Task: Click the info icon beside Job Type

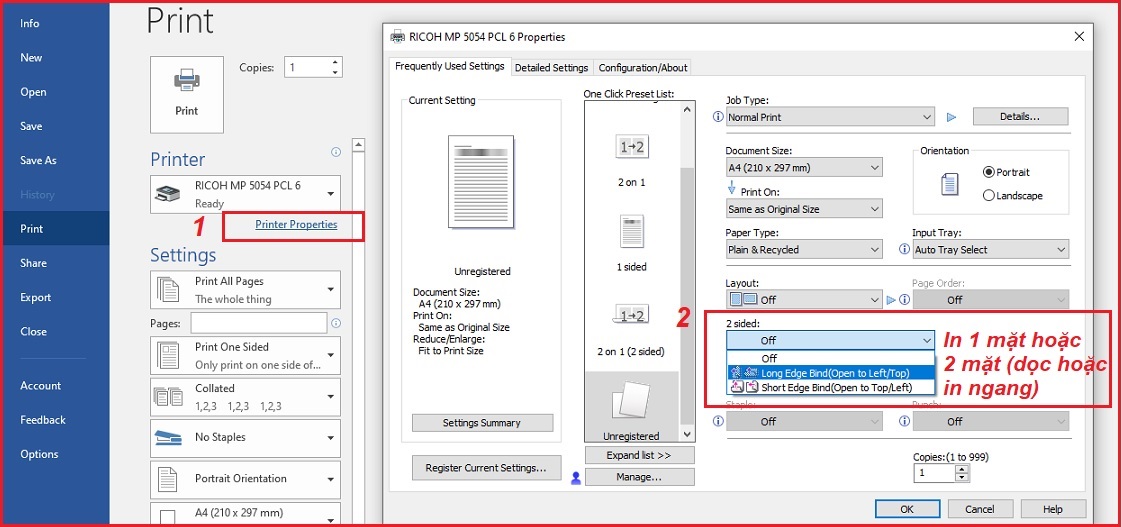Action: 718,117
